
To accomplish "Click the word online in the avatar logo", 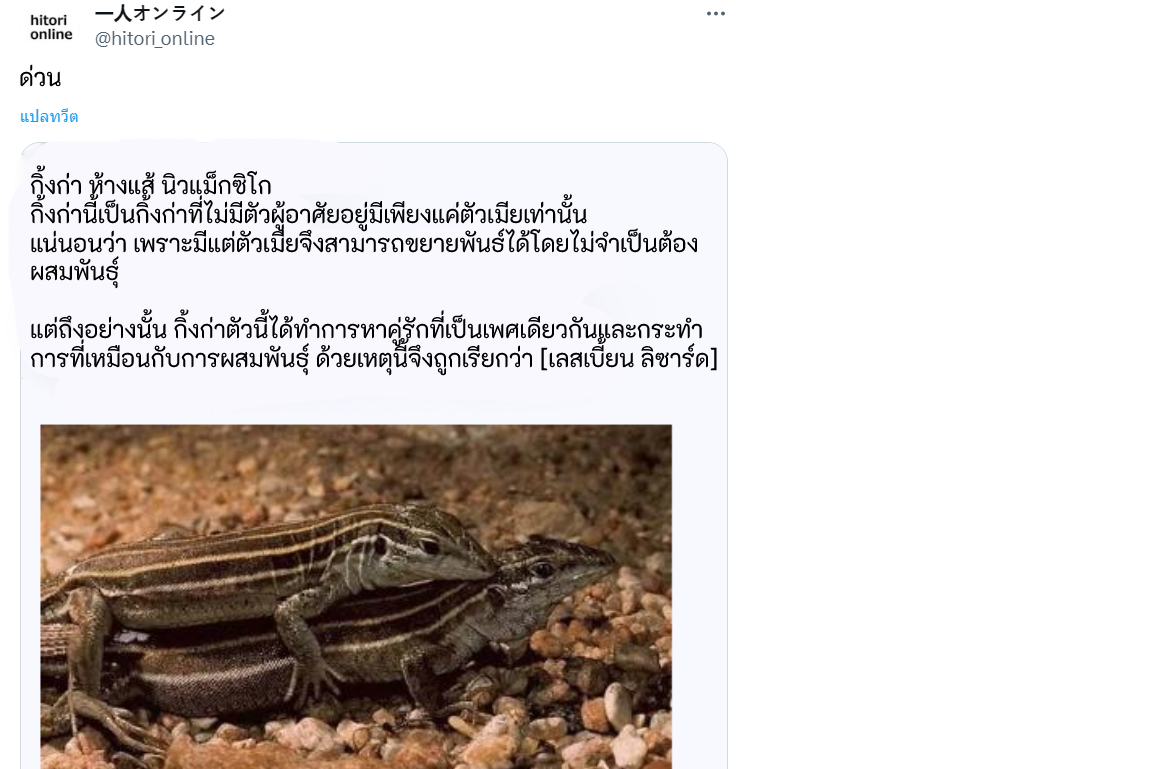I will pos(51,35).
